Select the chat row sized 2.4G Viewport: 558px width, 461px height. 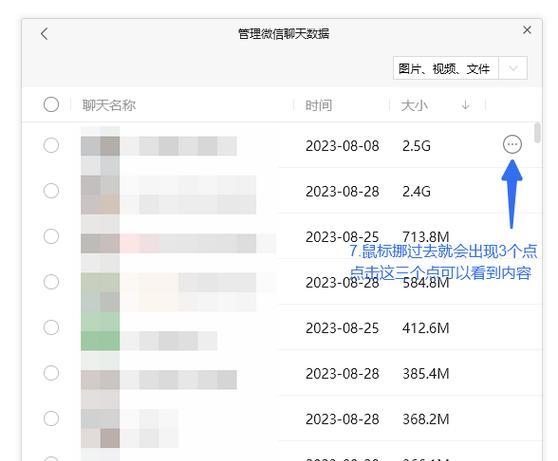(51, 191)
